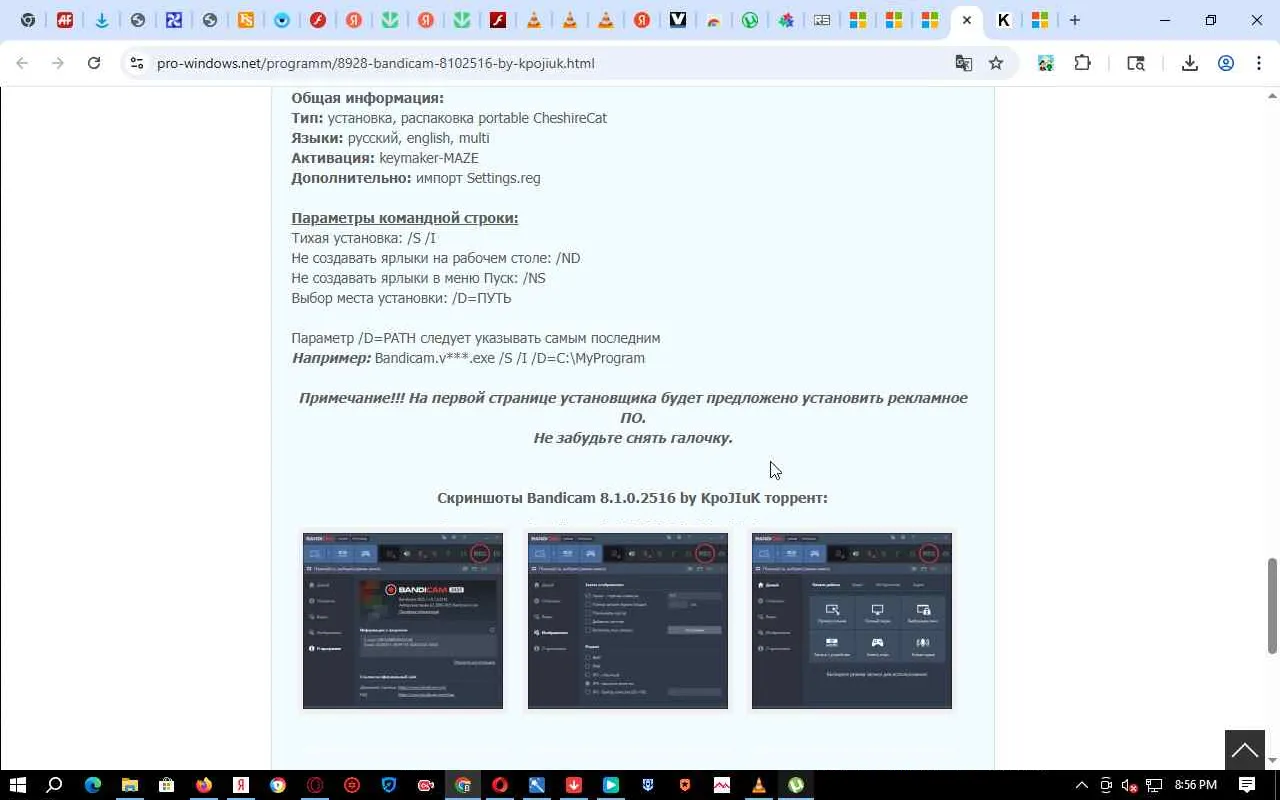Open the Windows notification center
The width and height of the screenshot is (1280, 800).
click(x=1247, y=785)
